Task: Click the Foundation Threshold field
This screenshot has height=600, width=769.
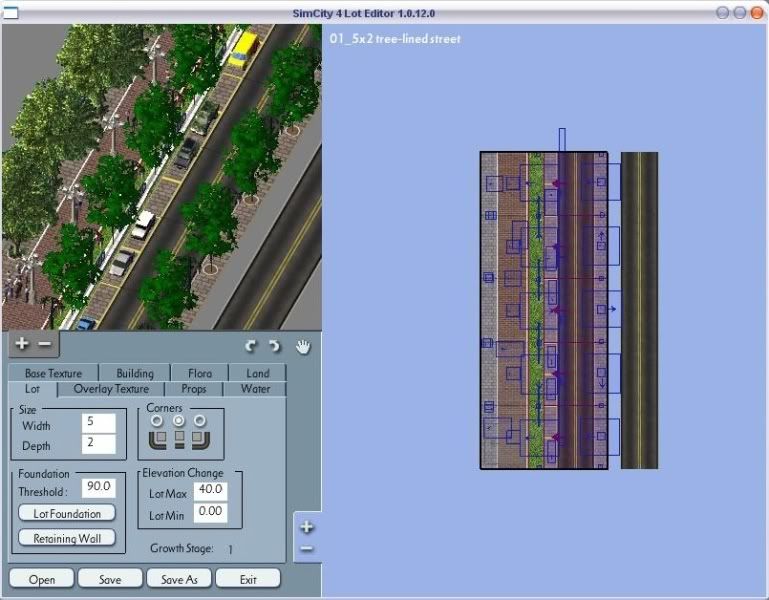Action: 99,487
